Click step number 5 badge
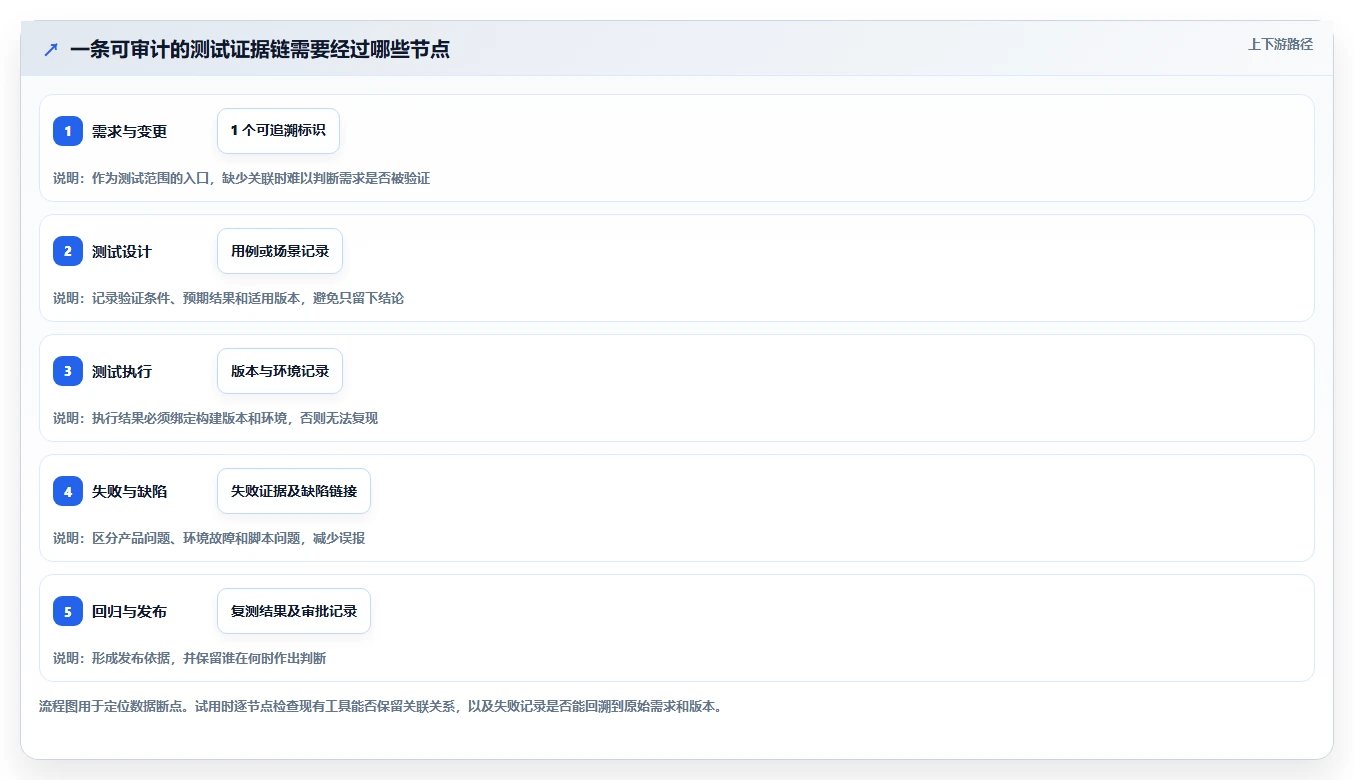This screenshot has width=1354, height=780. pyautogui.click(x=68, y=611)
